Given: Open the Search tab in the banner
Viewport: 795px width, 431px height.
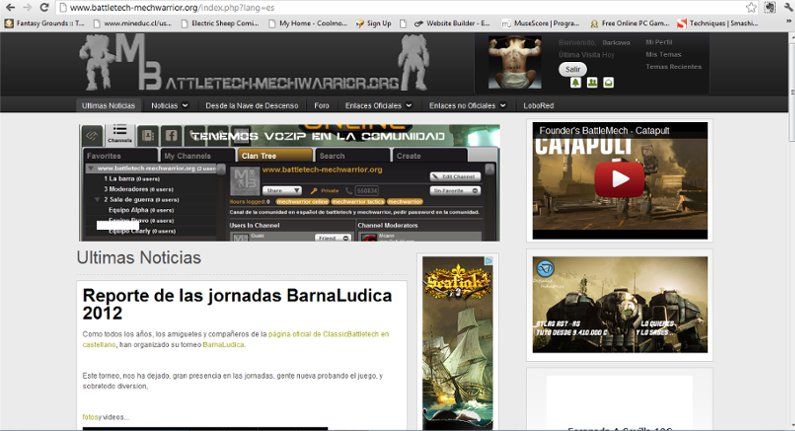Looking at the screenshot, I should coord(353,156).
